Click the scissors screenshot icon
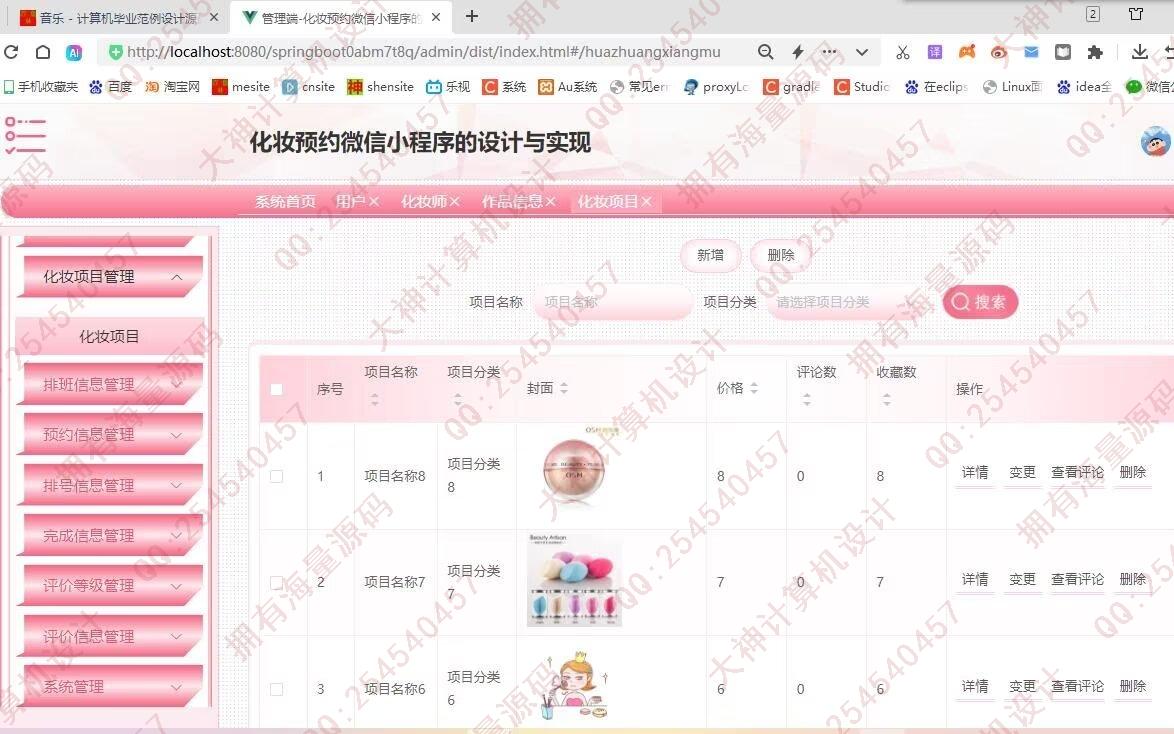Viewport: 1174px width, 734px height. [x=902, y=52]
